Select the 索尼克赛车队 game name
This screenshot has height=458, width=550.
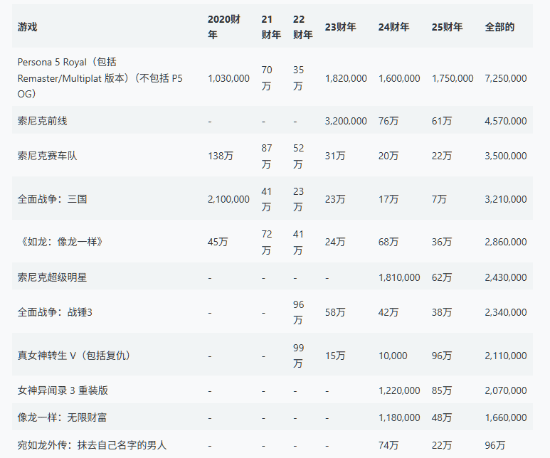pos(47,156)
